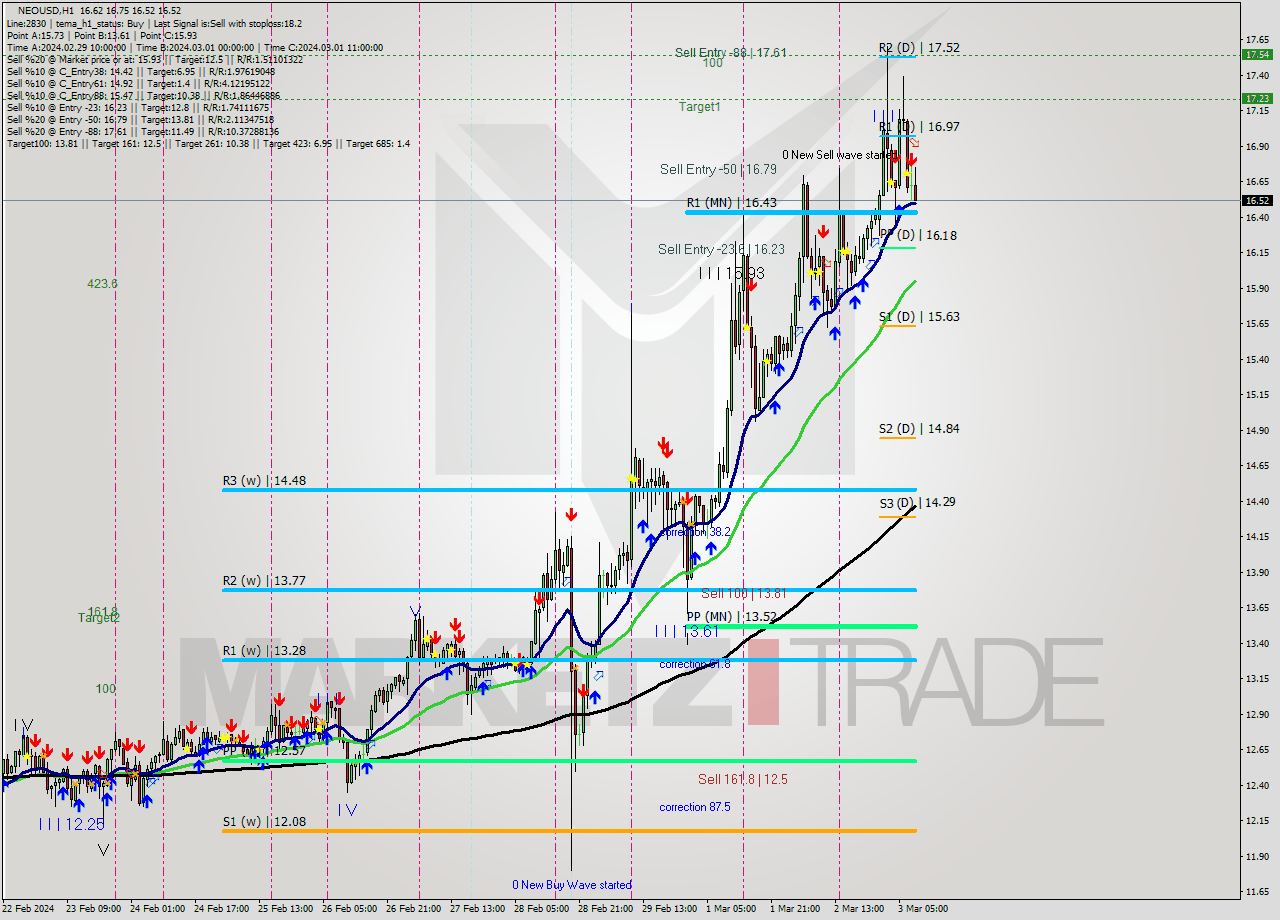
Task: Select the 'I I I 12.25' wave label
Action: coord(71,824)
